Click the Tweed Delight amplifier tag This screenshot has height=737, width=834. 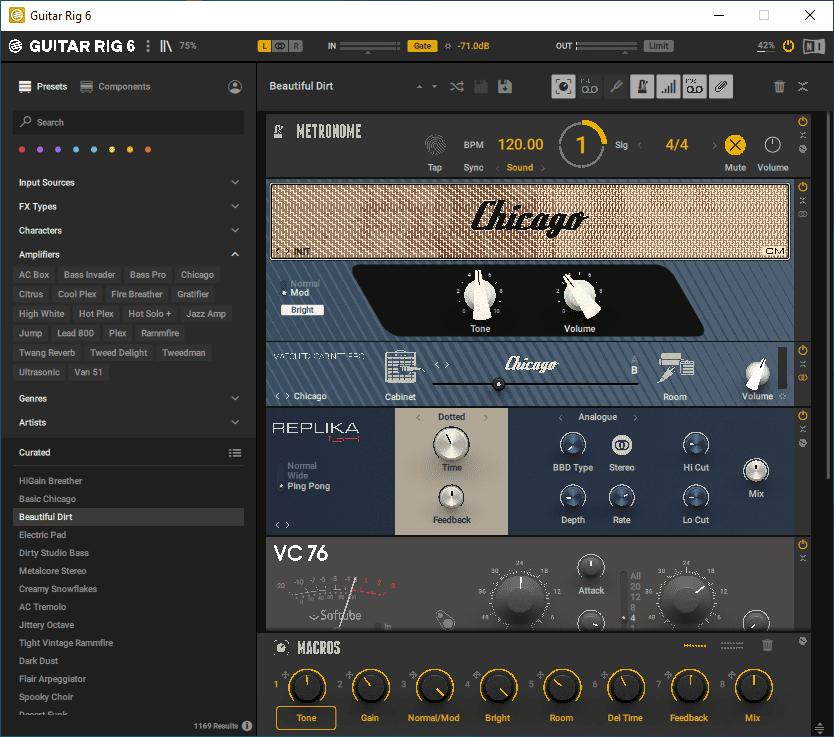point(119,353)
